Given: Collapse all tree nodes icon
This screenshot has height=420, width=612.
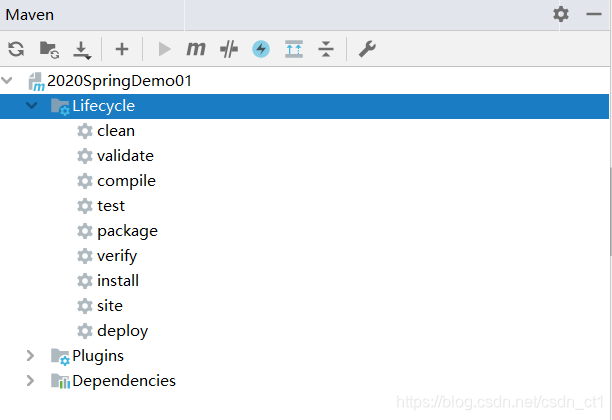Looking at the screenshot, I should (x=326, y=49).
